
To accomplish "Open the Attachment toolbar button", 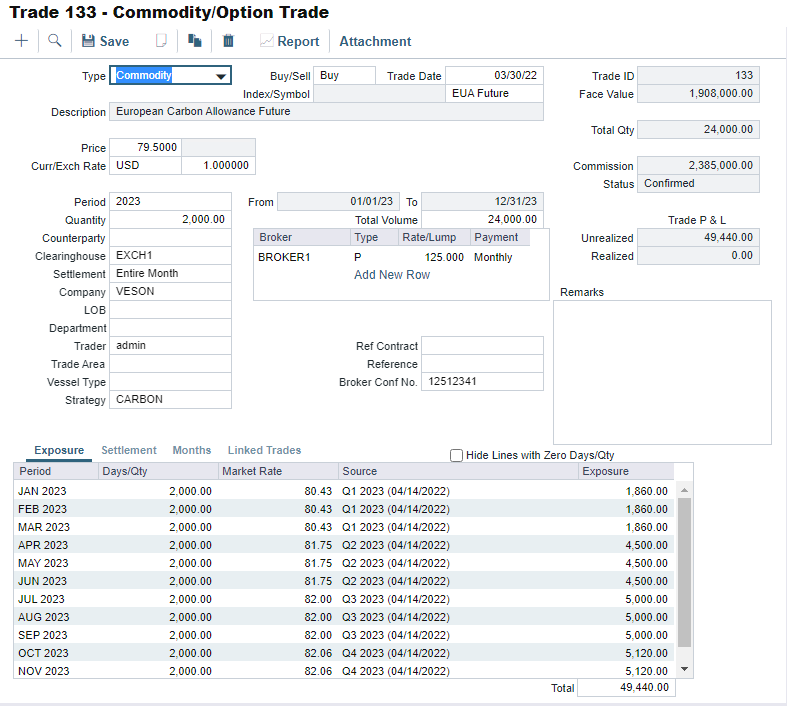I will 375,41.
